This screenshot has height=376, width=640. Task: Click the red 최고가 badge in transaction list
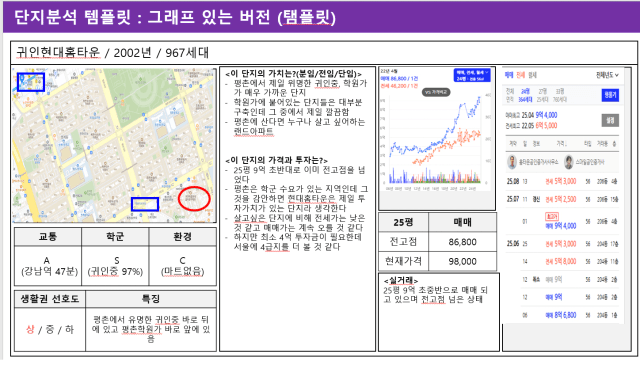click(552, 216)
